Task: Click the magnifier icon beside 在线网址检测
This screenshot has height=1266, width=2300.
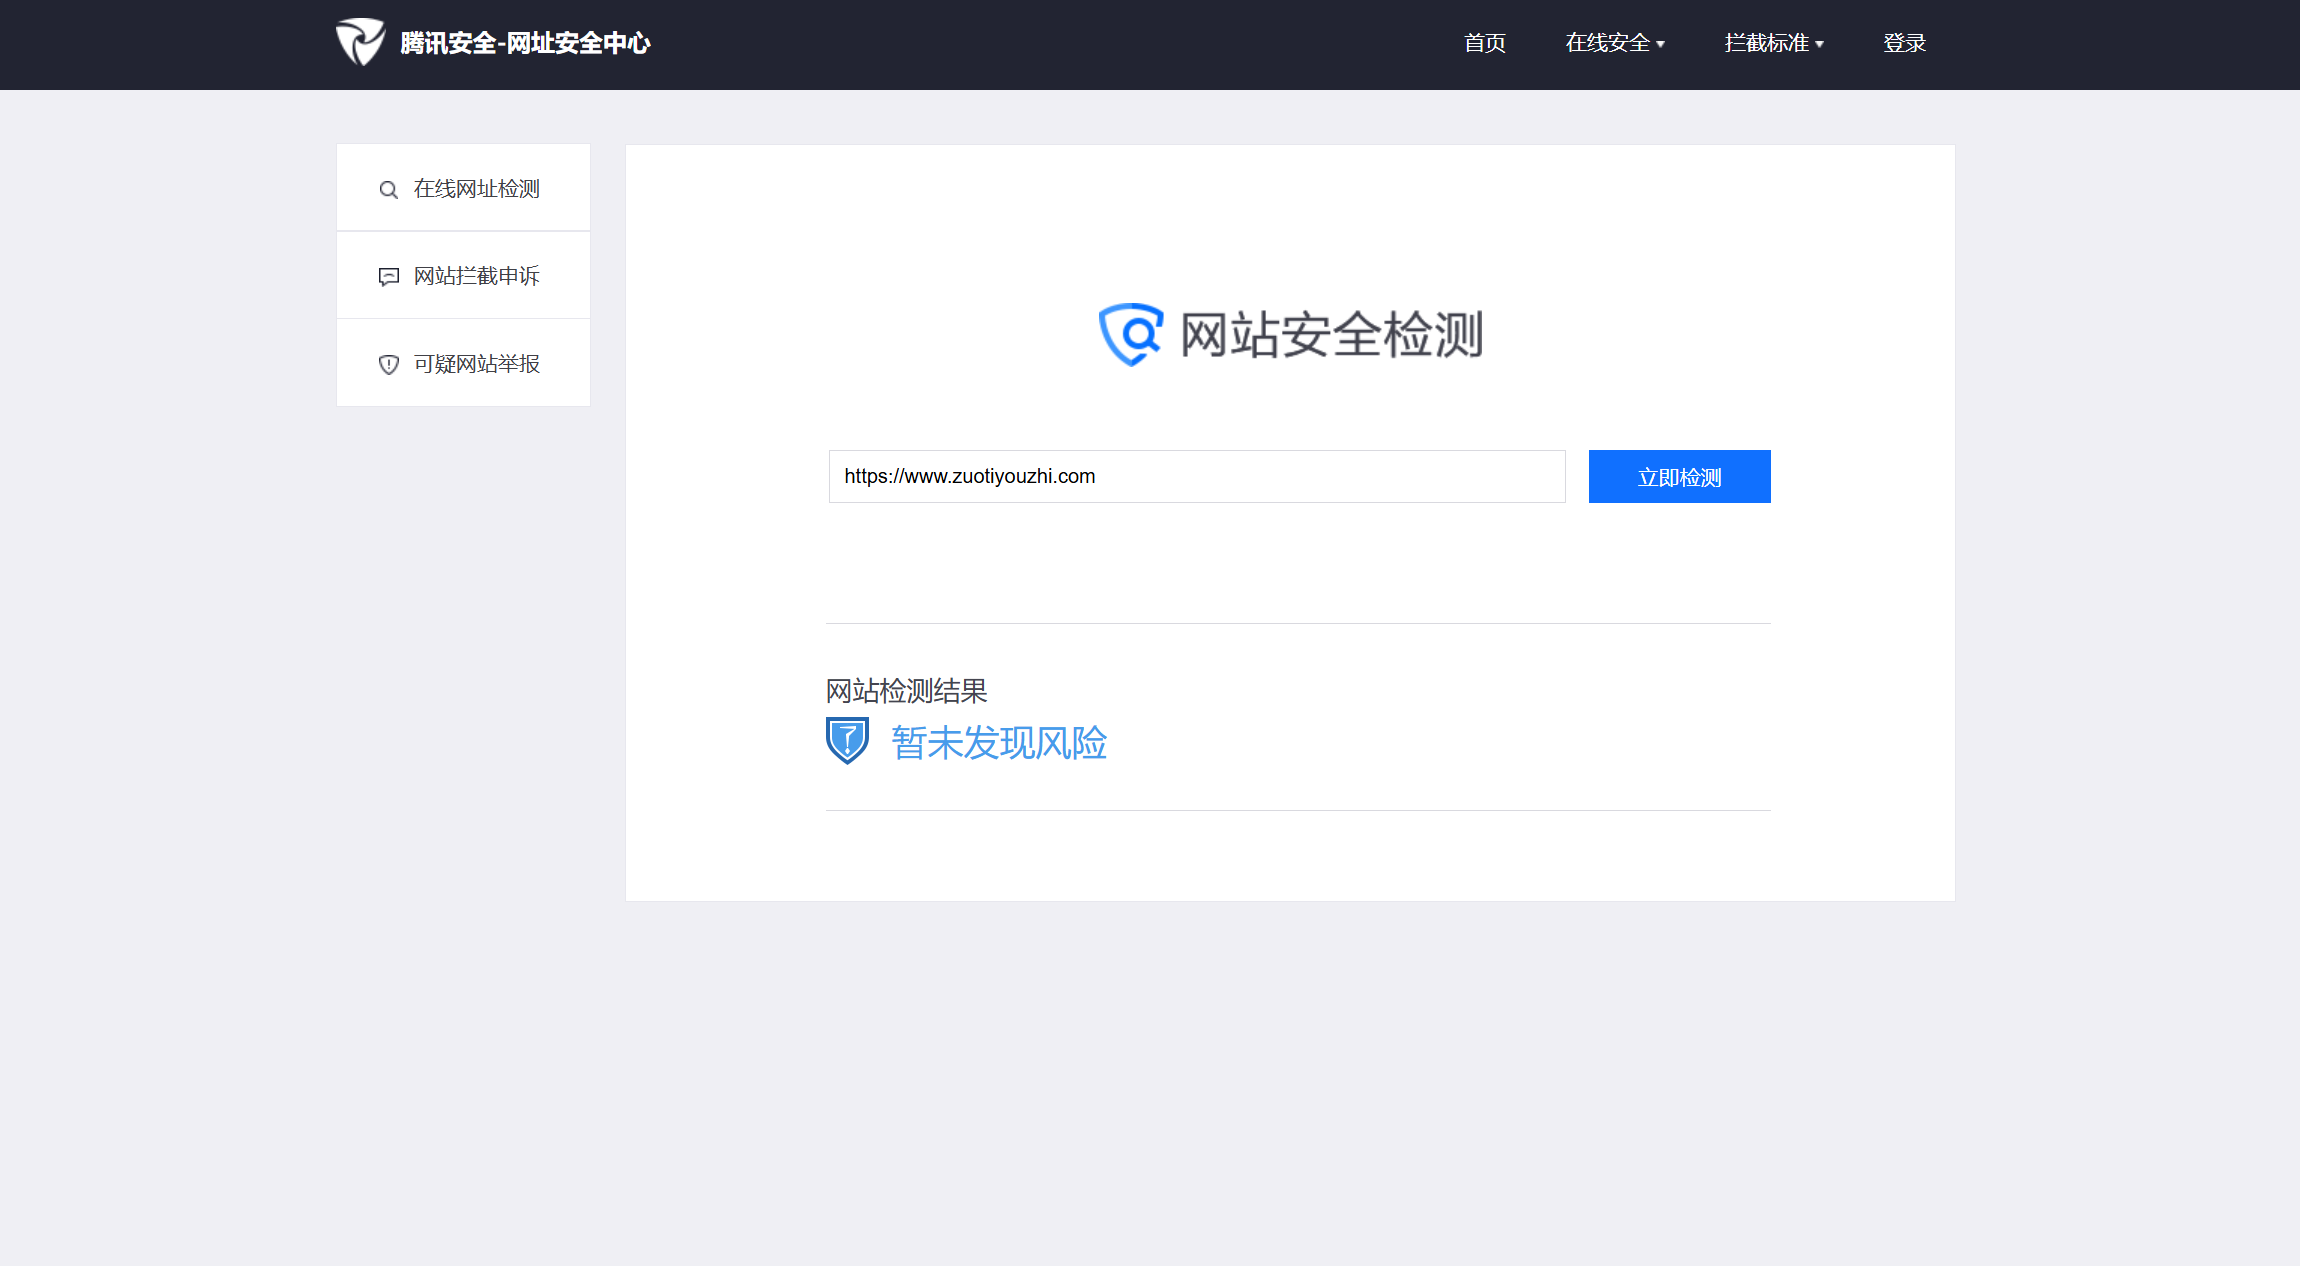Action: click(x=389, y=190)
